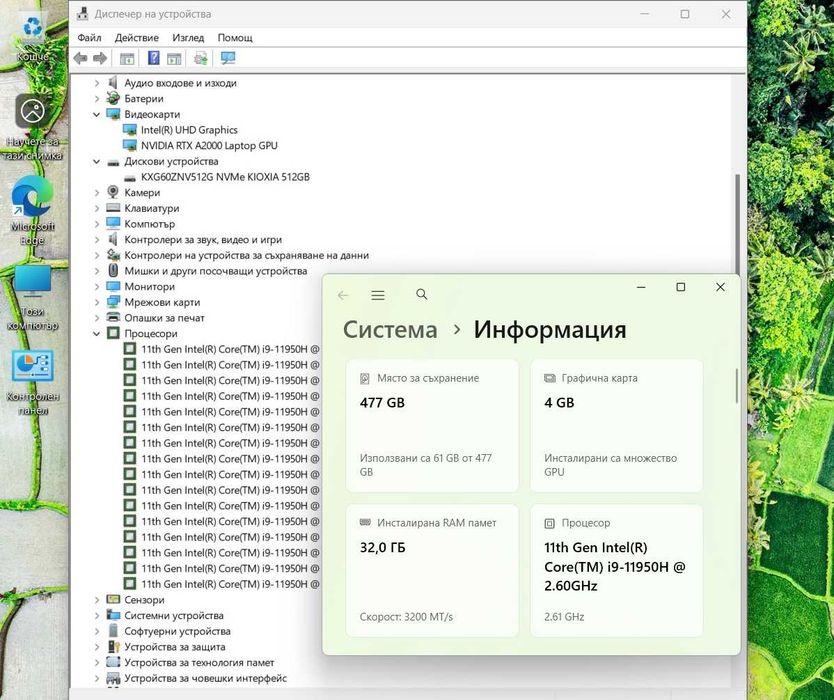This screenshot has height=700, width=834.
Task: Select Контролери за звук, видео и игри row
Action: pos(203,240)
